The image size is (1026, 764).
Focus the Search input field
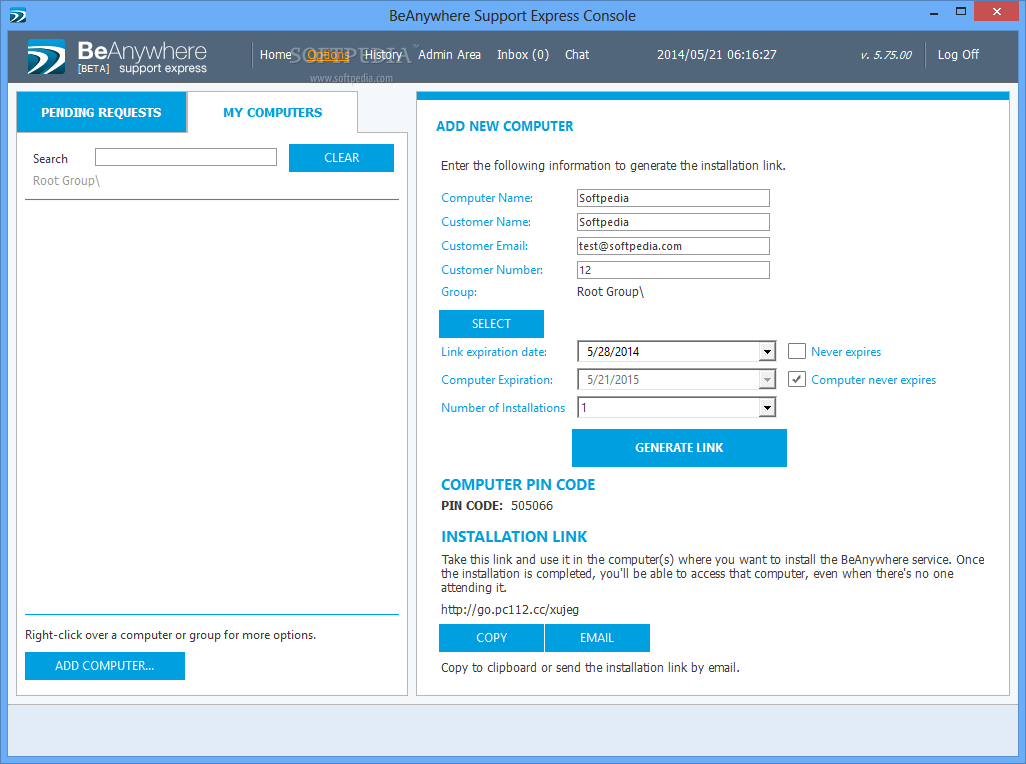click(186, 157)
